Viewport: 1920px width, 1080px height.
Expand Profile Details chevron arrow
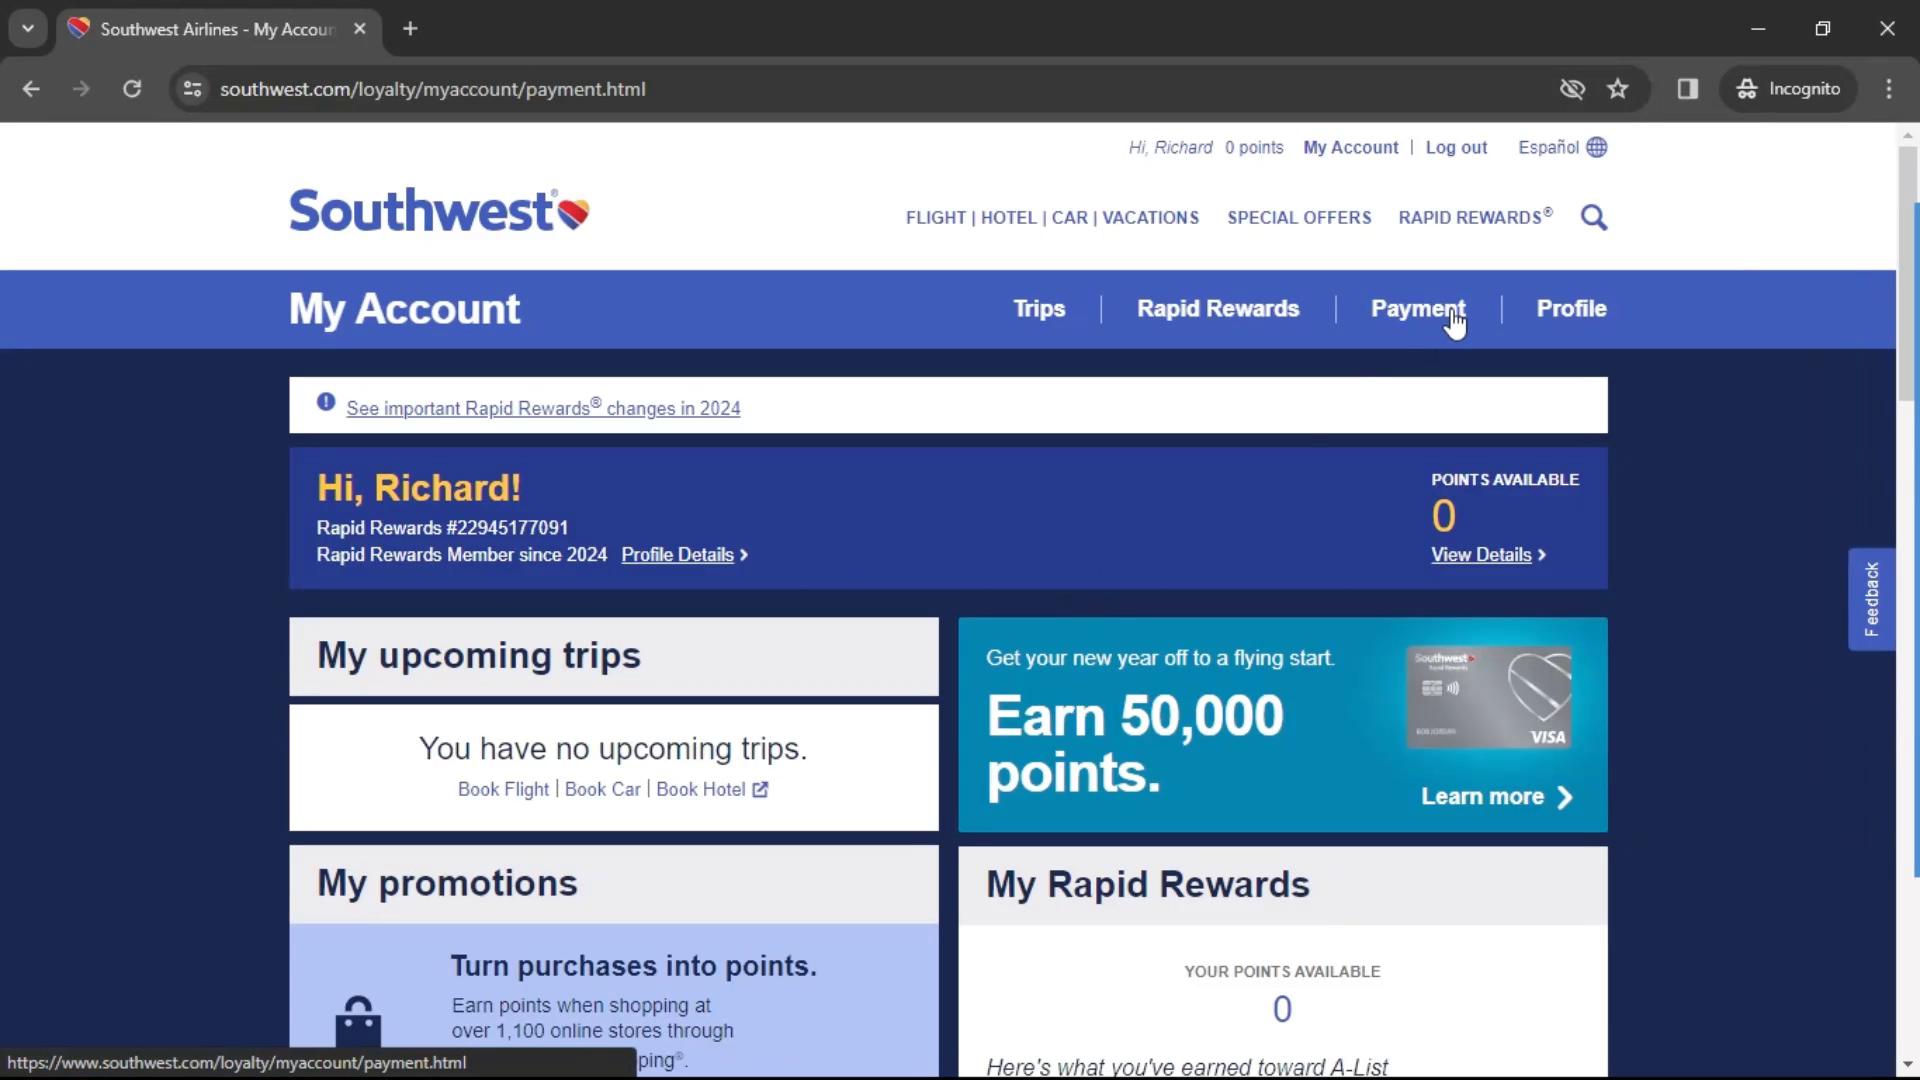coord(744,554)
